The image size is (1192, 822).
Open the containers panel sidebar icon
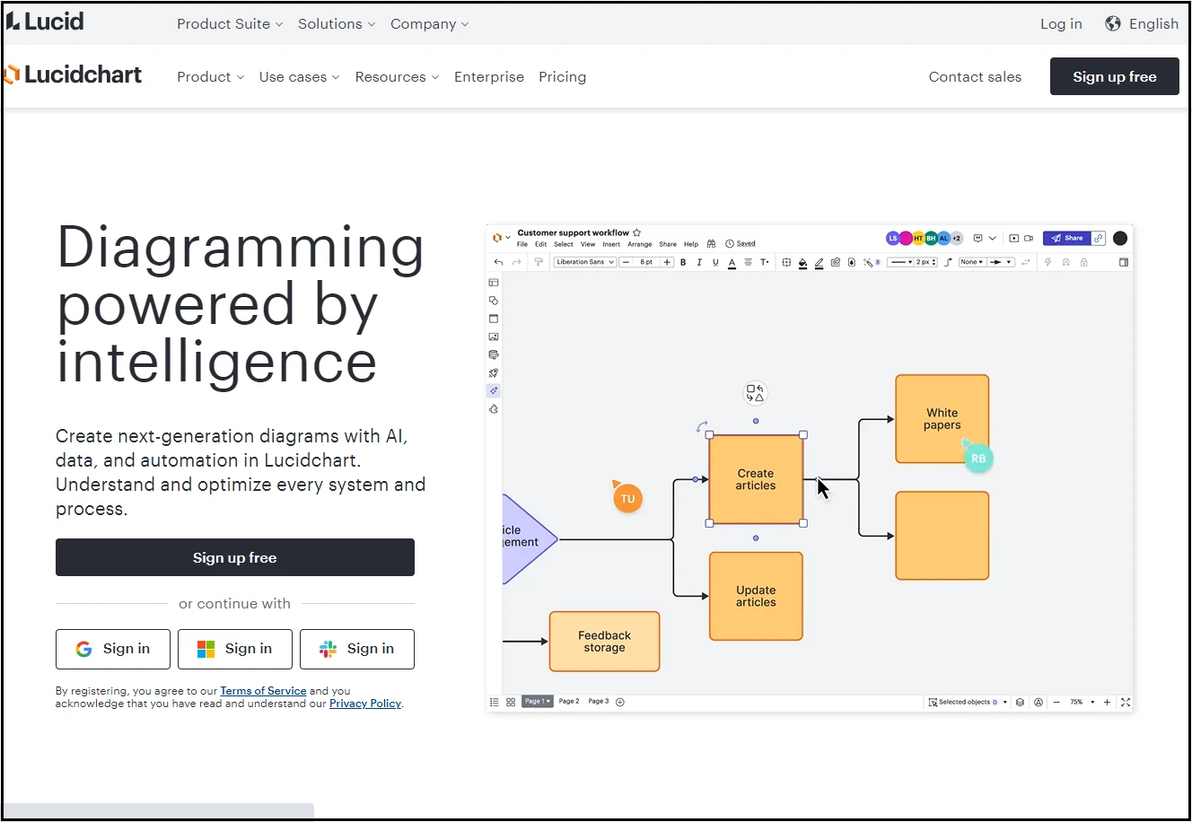tap(493, 319)
